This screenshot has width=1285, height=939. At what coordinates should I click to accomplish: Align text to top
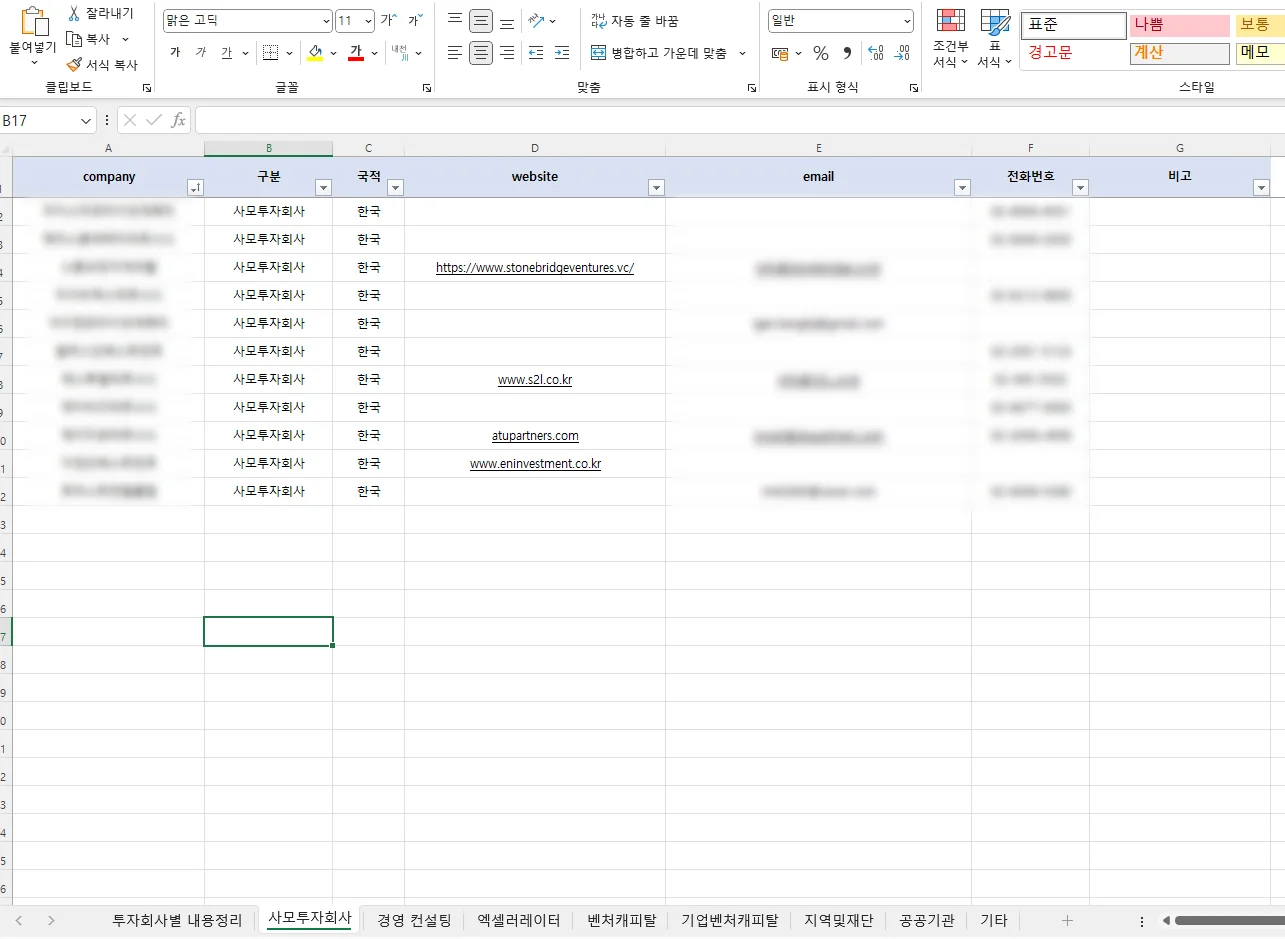pos(455,20)
